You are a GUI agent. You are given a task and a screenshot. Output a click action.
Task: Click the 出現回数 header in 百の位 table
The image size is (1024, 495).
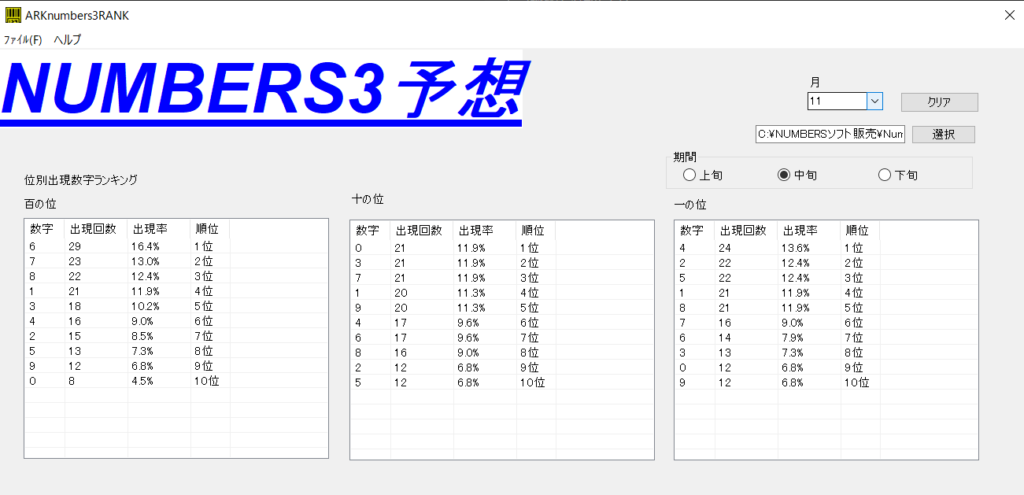pos(94,230)
